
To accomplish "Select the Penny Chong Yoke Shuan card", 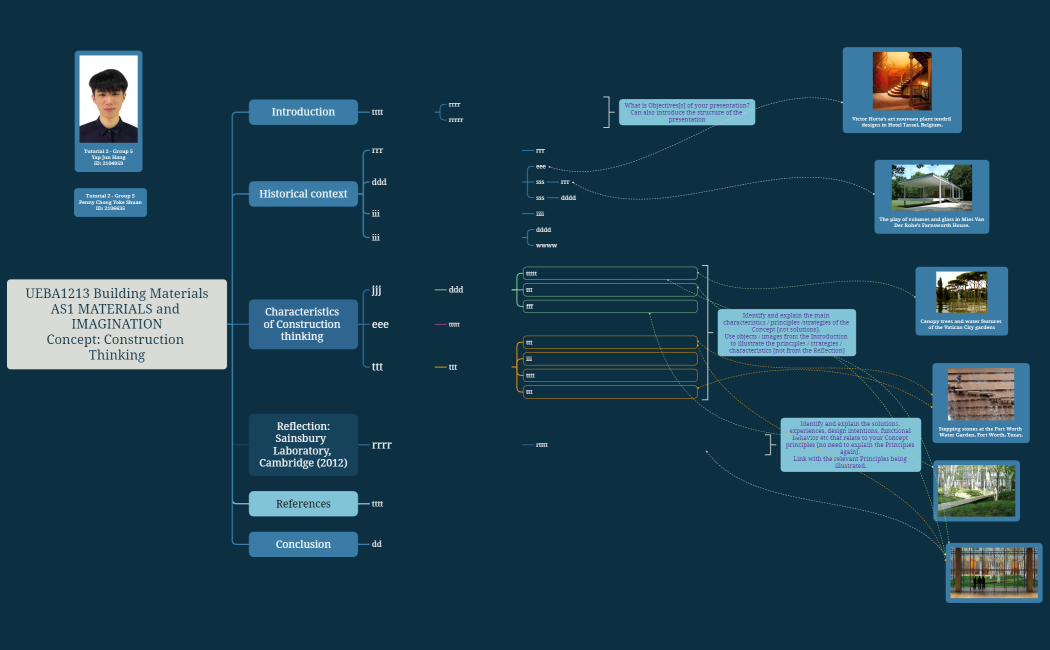I will pyautogui.click(x=110, y=202).
